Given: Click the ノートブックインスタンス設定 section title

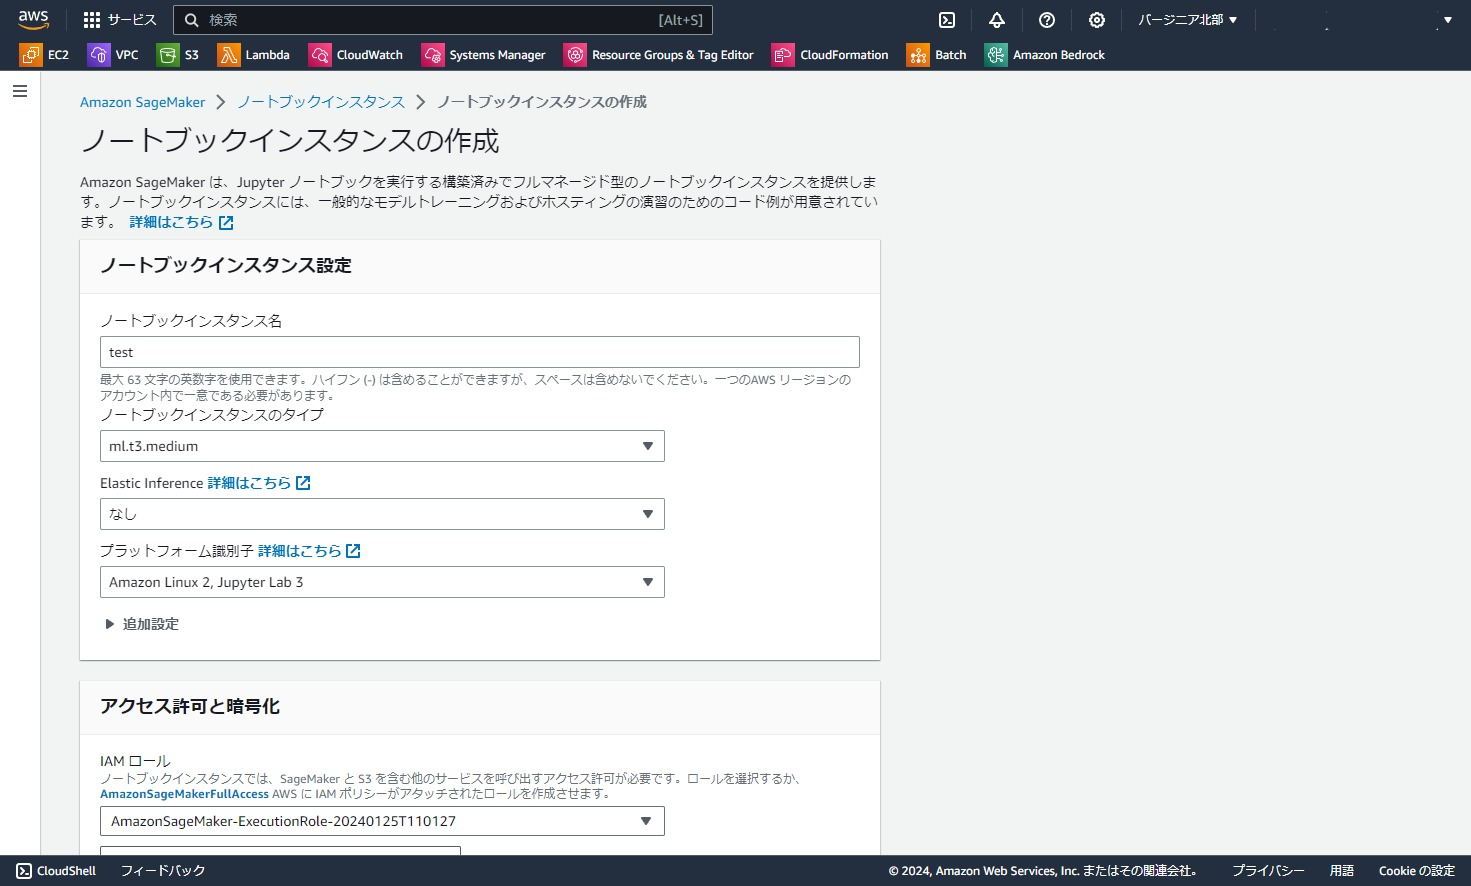Looking at the screenshot, I should pyautogui.click(x=226, y=265).
